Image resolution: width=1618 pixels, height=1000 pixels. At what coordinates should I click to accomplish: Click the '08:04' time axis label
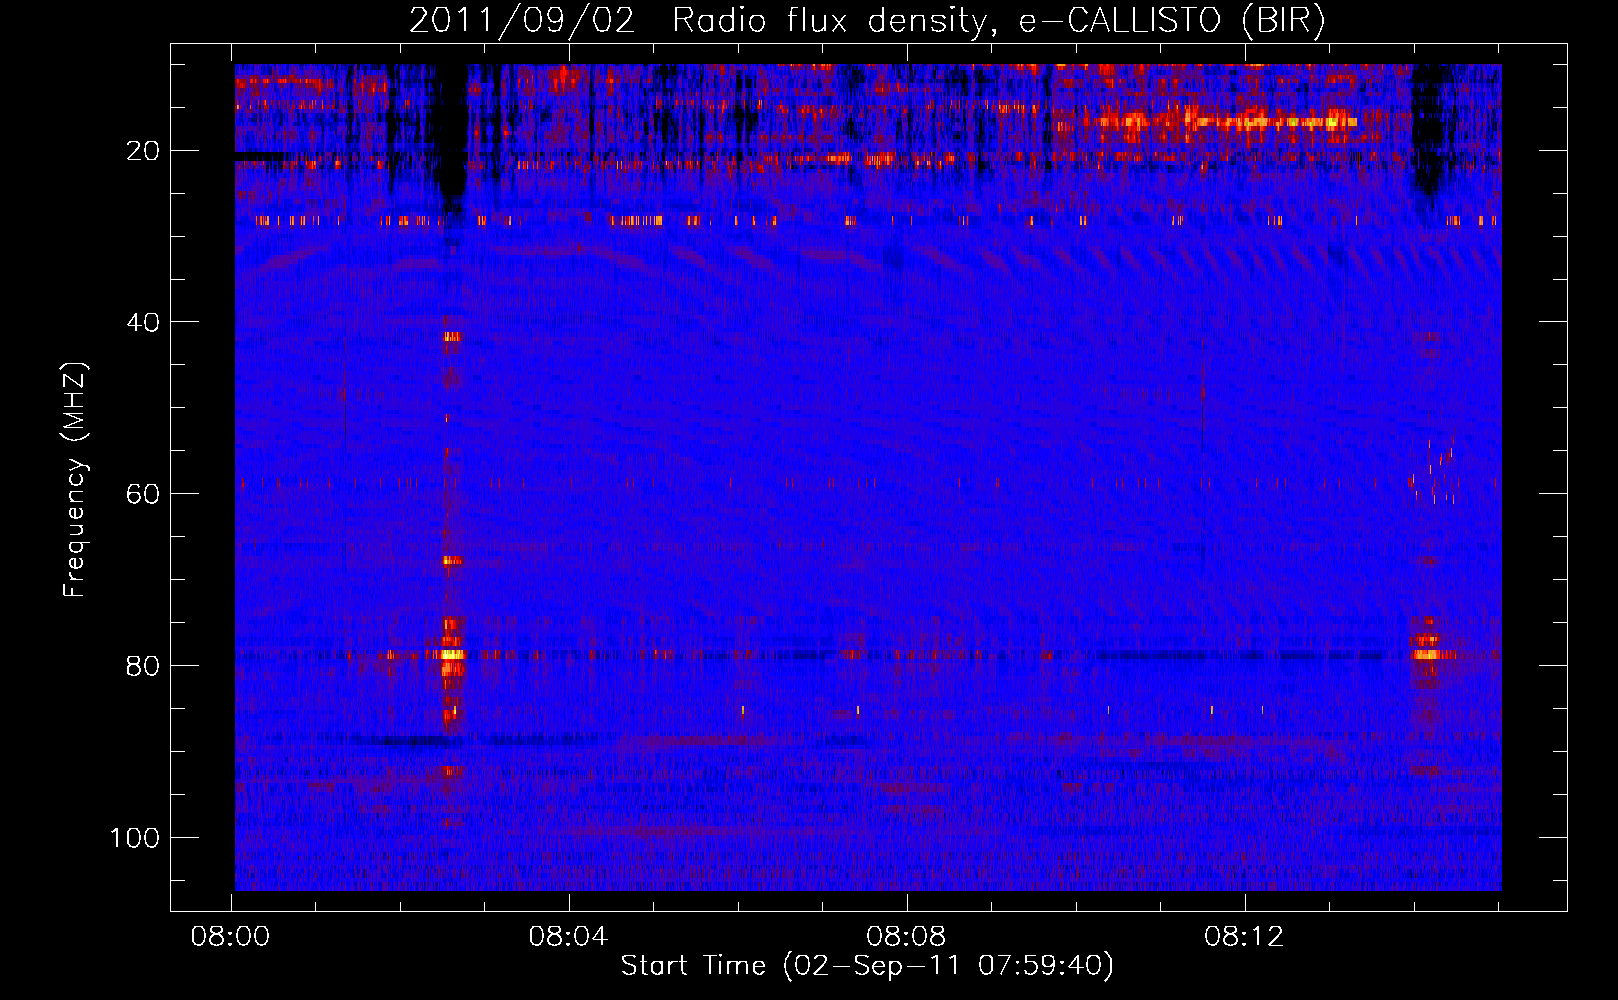(568, 937)
